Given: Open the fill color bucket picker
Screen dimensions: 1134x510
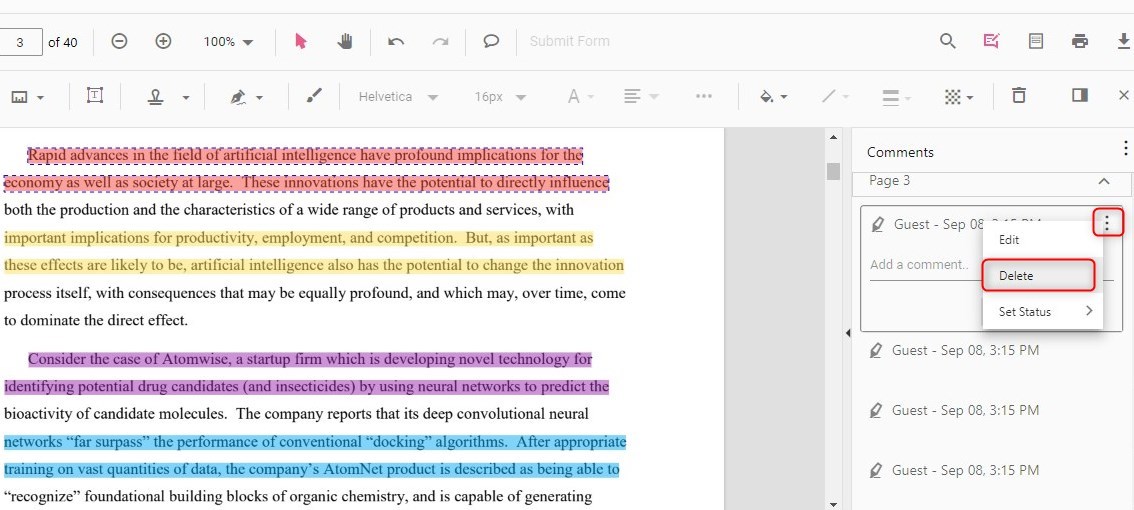Looking at the screenshot, I should pos(773,97).
